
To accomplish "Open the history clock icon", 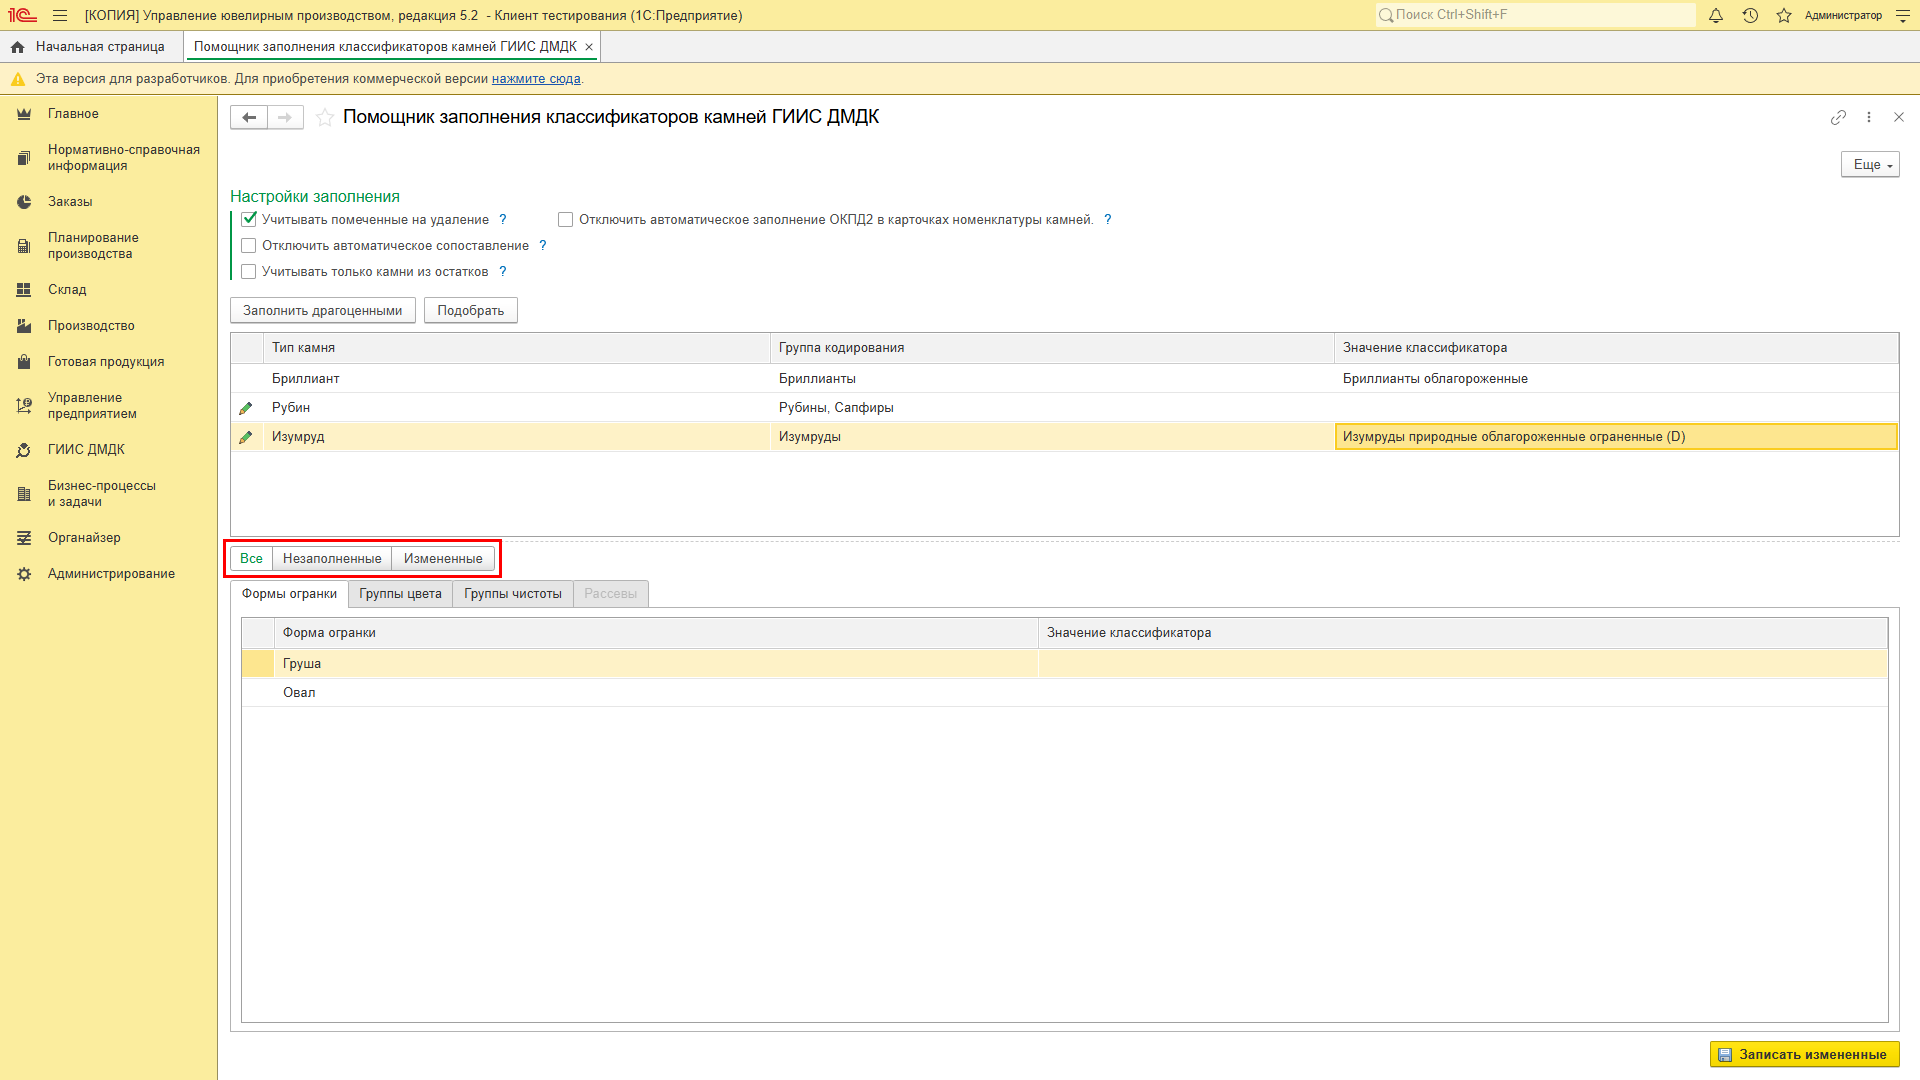I will tap(1750, 15).
